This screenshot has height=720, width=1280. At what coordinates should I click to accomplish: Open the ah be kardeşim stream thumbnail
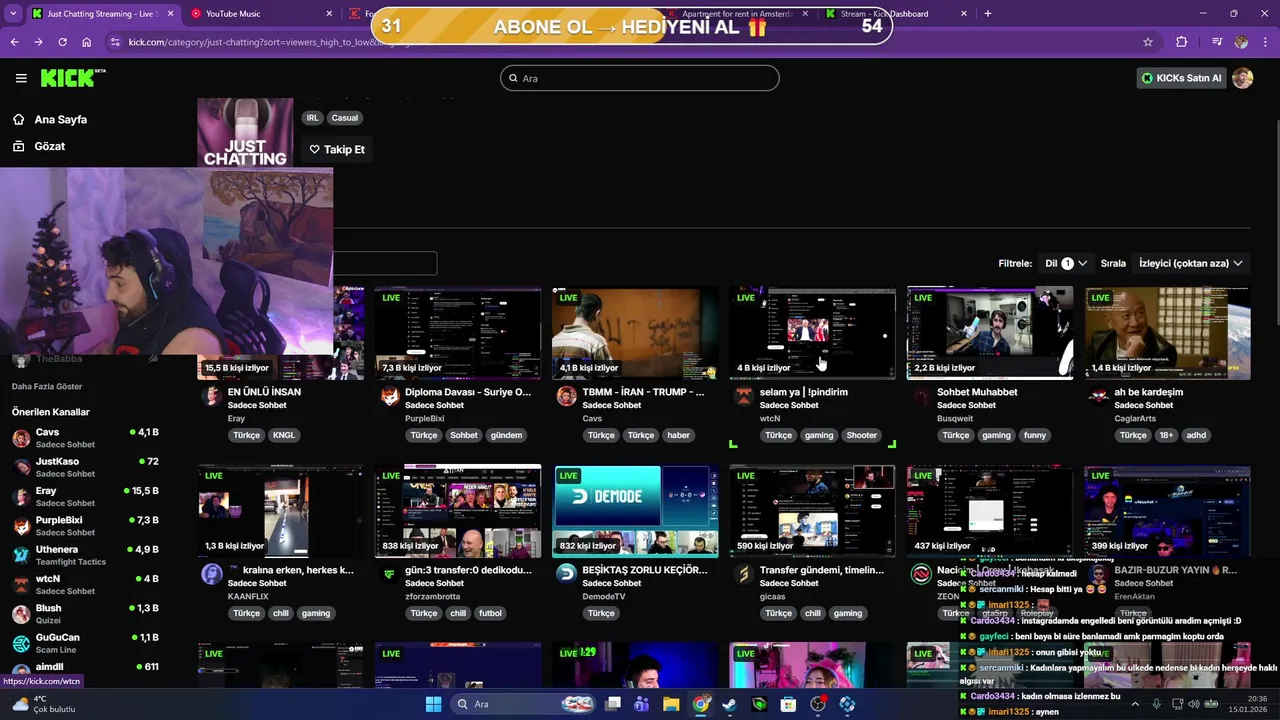pos(1167,333)
